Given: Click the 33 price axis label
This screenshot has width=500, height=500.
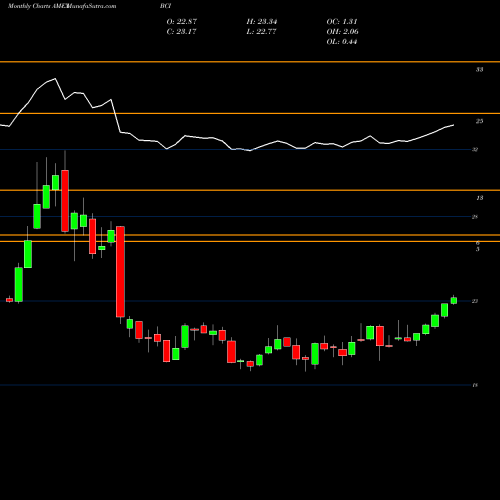Looking at the screenshot, I should [x=479, y=70].
